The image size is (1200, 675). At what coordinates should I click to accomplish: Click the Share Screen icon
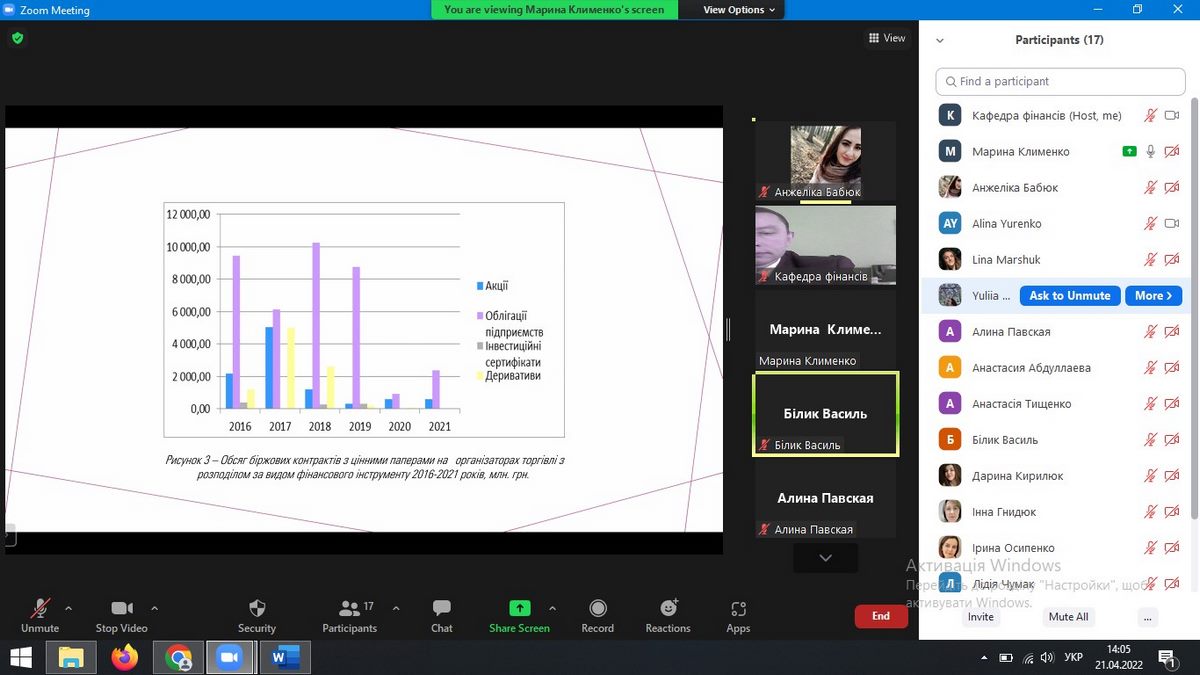click(519, 609)
